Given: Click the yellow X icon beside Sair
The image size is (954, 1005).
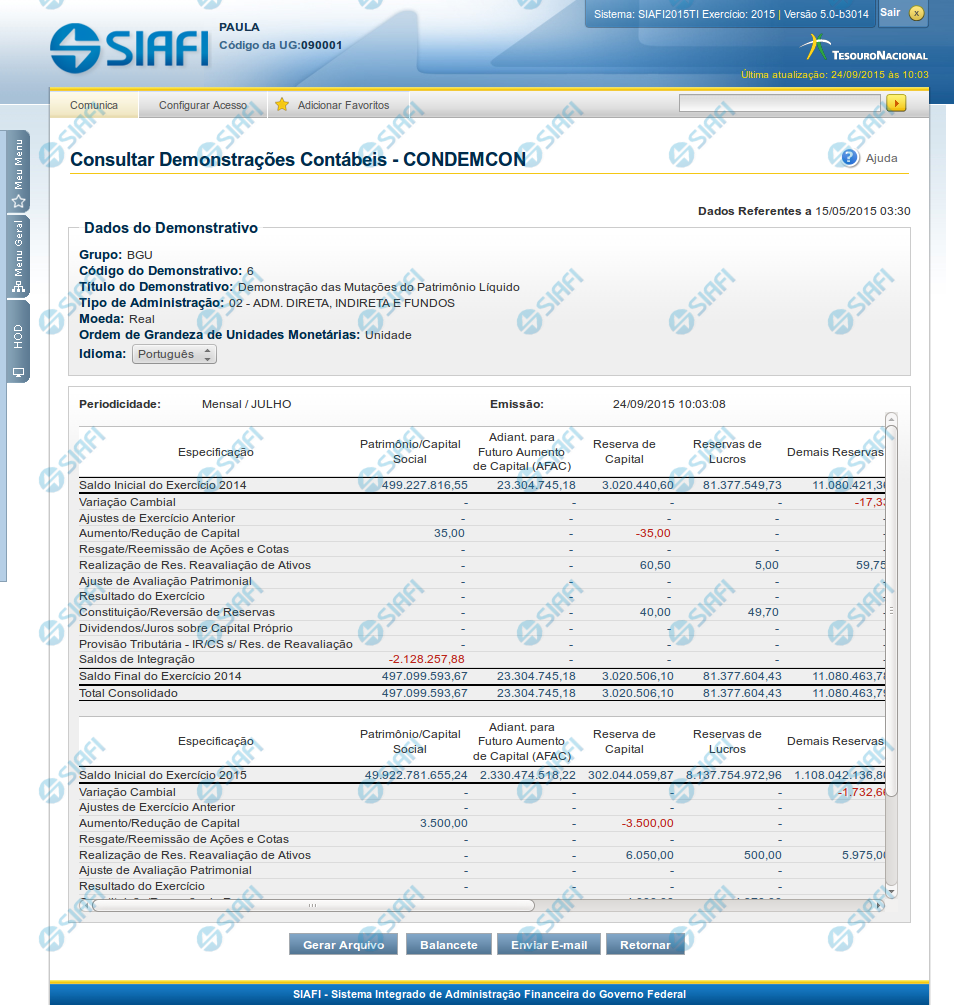Looking at the screenshot, I should pyautogui.click(x=916, y=13).
